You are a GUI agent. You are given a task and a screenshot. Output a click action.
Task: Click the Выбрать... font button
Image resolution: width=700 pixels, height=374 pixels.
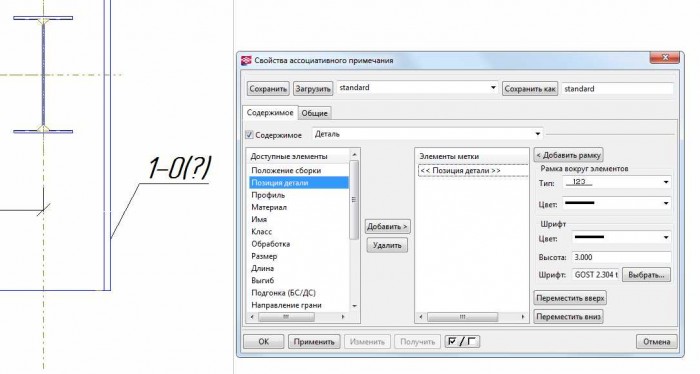(x=646, y=275)
